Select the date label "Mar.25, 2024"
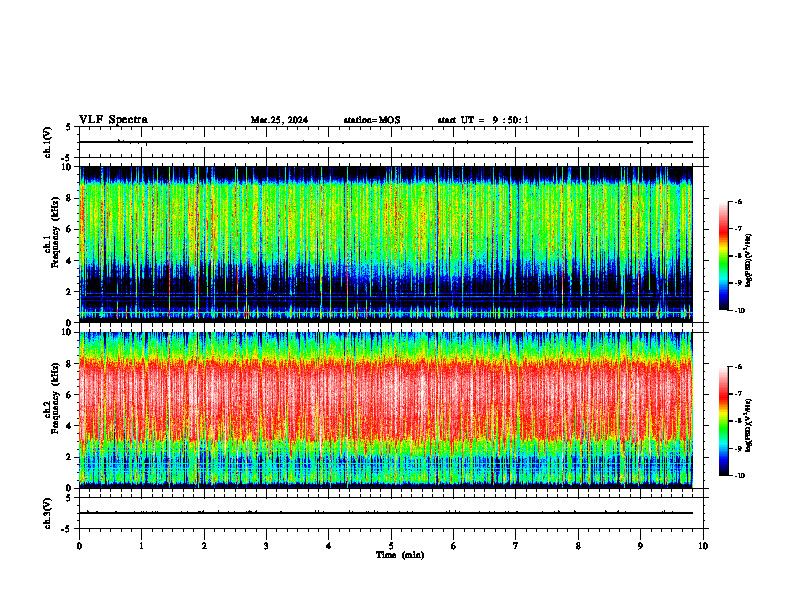The width and height of the screenshot is (792, 612). coord(279,120)
